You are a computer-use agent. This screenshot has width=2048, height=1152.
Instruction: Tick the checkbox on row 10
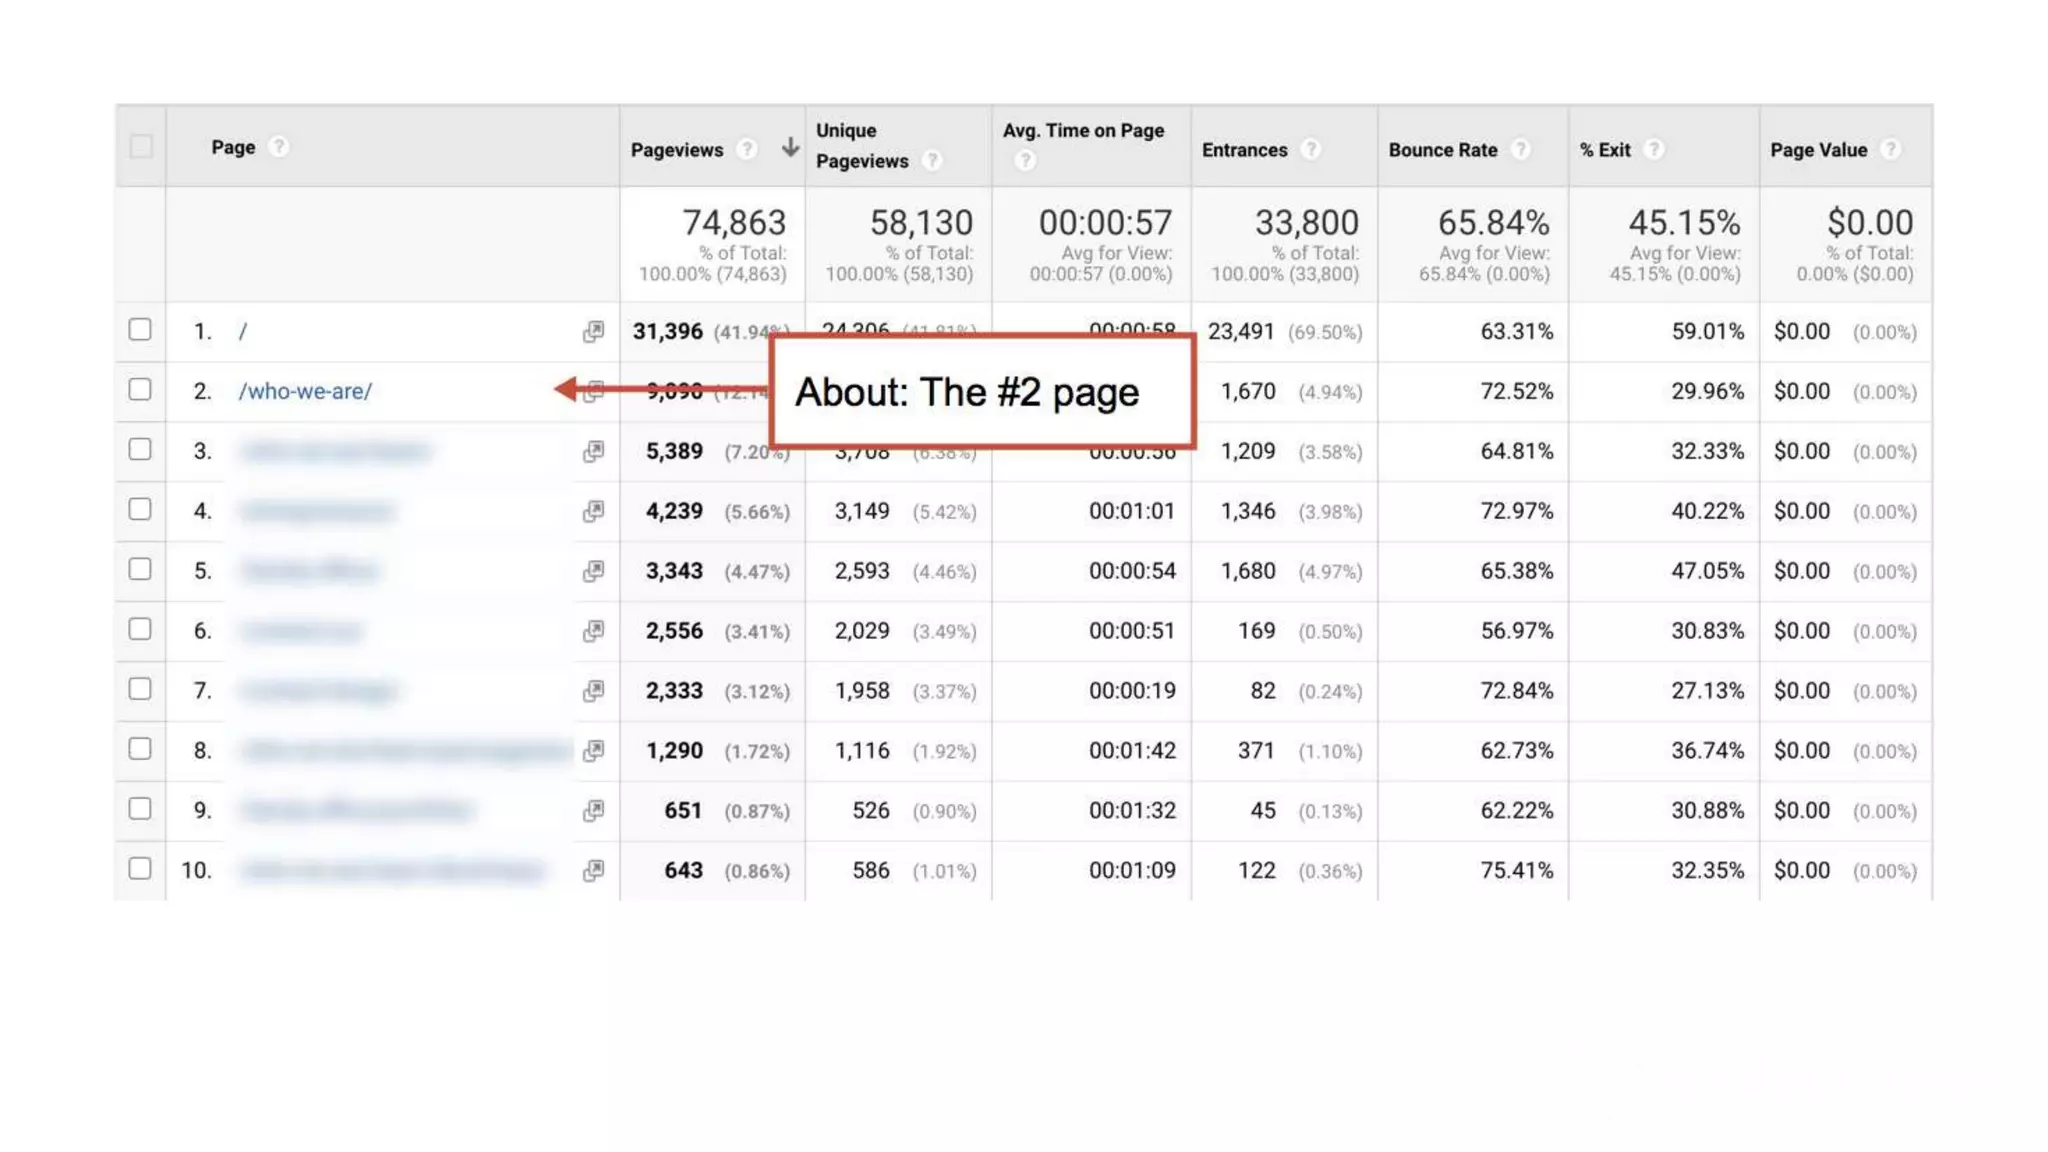(x=140, y=868)
